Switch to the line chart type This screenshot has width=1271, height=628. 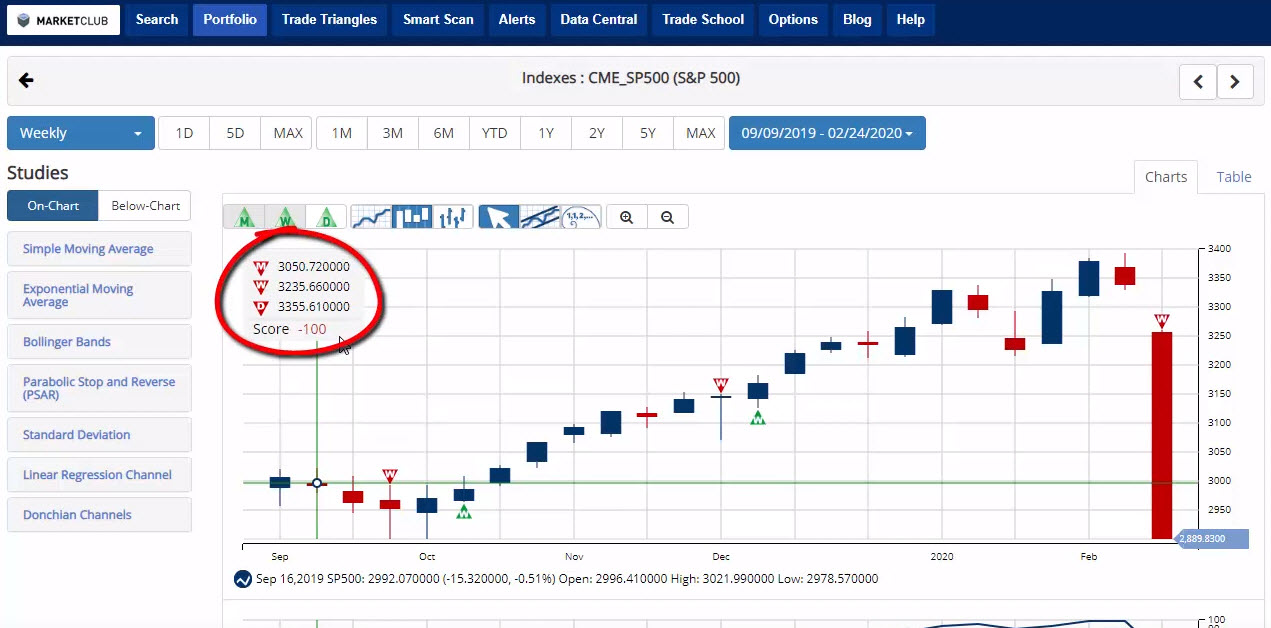pos(371,217)
